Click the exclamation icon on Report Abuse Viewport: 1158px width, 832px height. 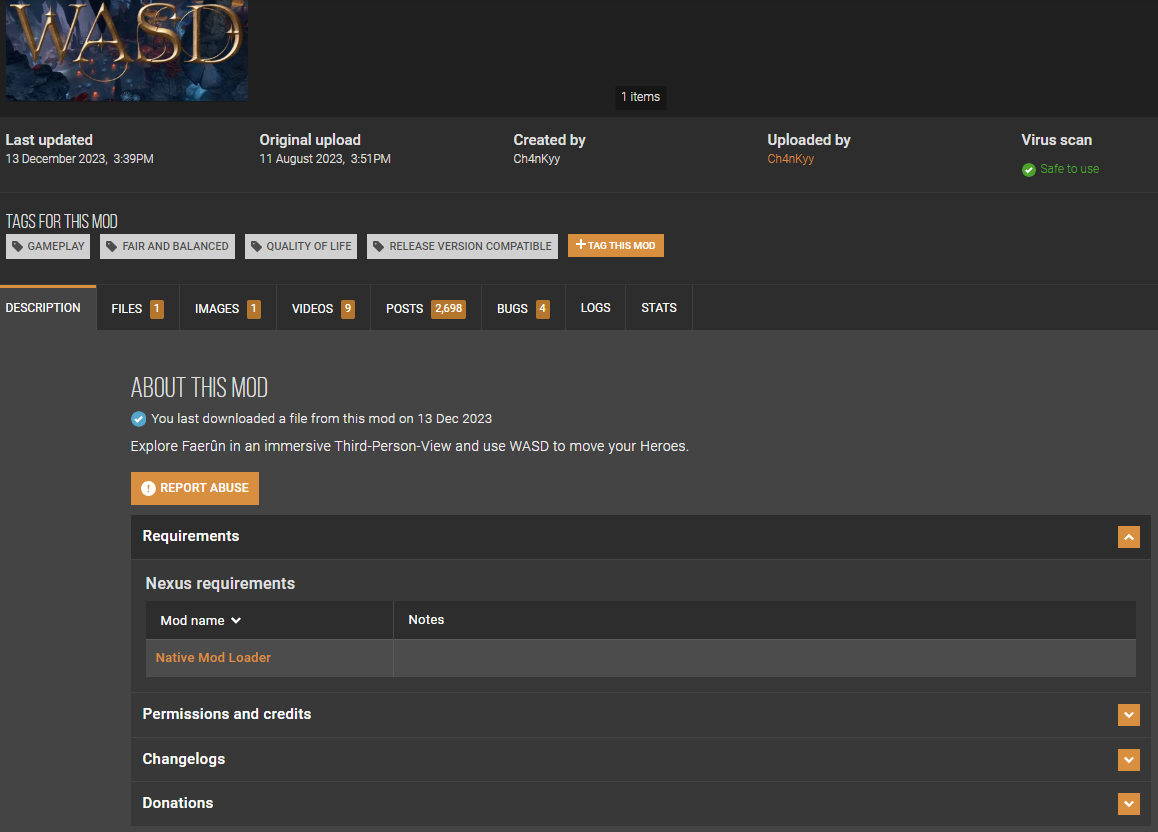coord(148,488)
